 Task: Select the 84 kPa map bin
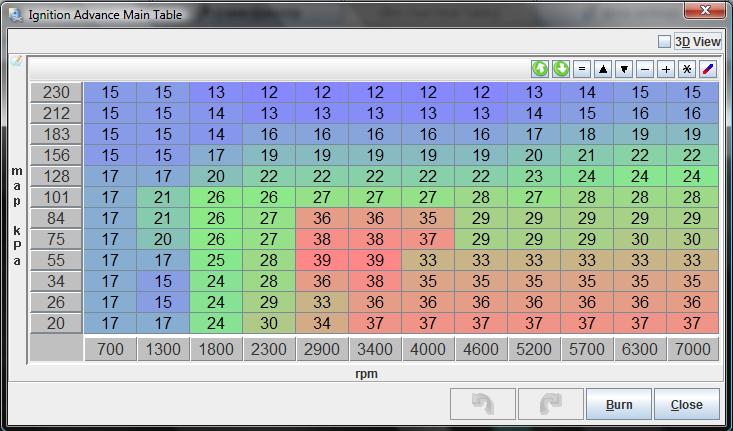(x=56, y=218)
